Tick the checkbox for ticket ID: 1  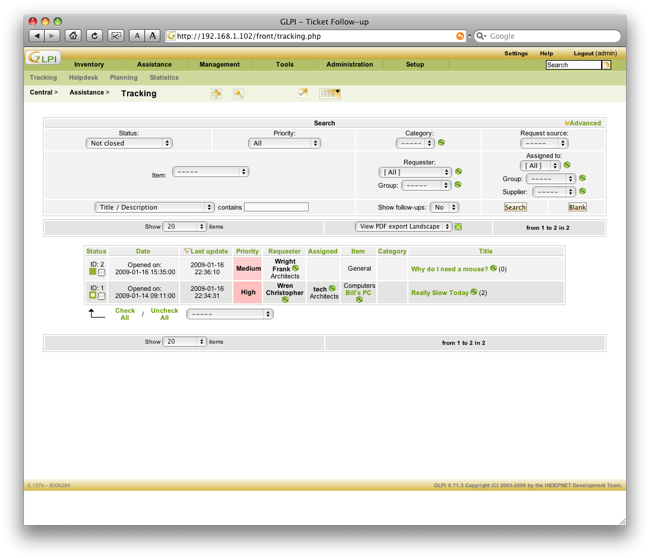coord(102,296)
